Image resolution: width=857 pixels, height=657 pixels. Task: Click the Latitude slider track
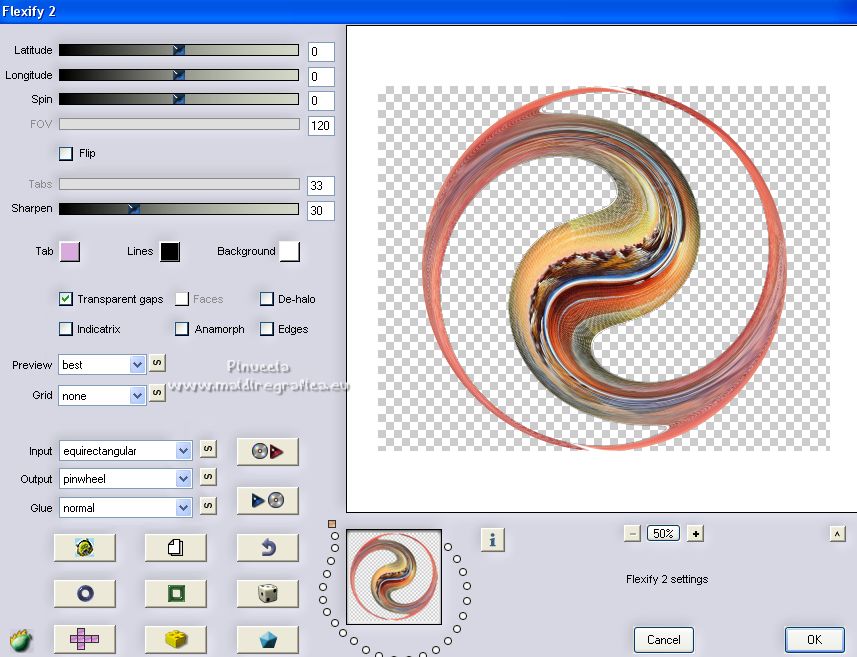pos(179,50)
